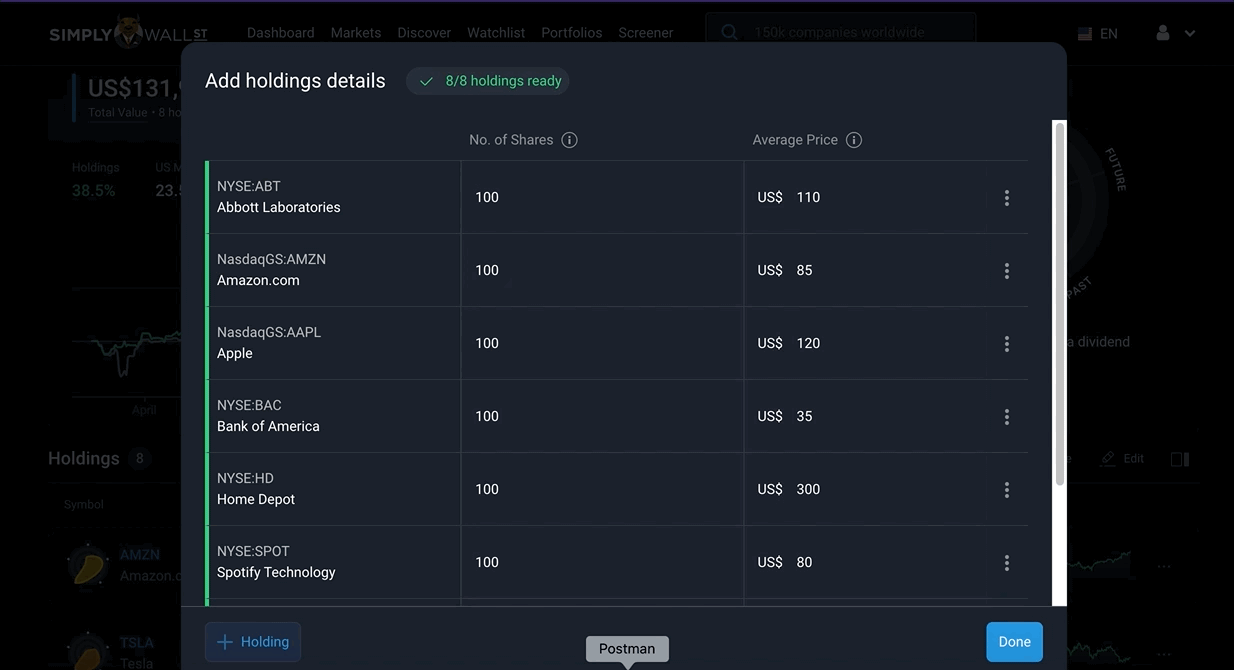Click the Postman tooltip label
1234x670 pixels.
627,649
